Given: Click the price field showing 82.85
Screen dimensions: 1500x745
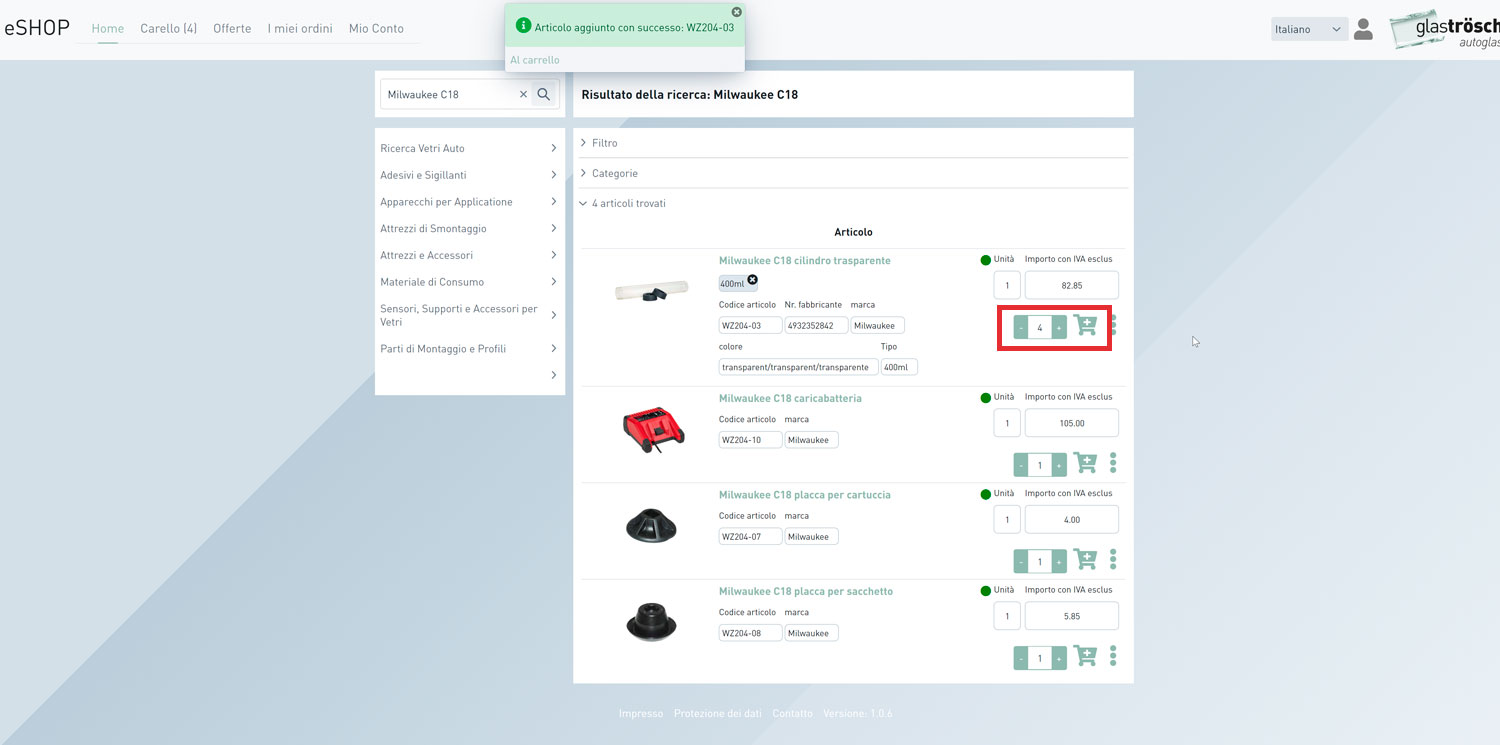Looking at the screenshot, I should [x=1072, y=285].
